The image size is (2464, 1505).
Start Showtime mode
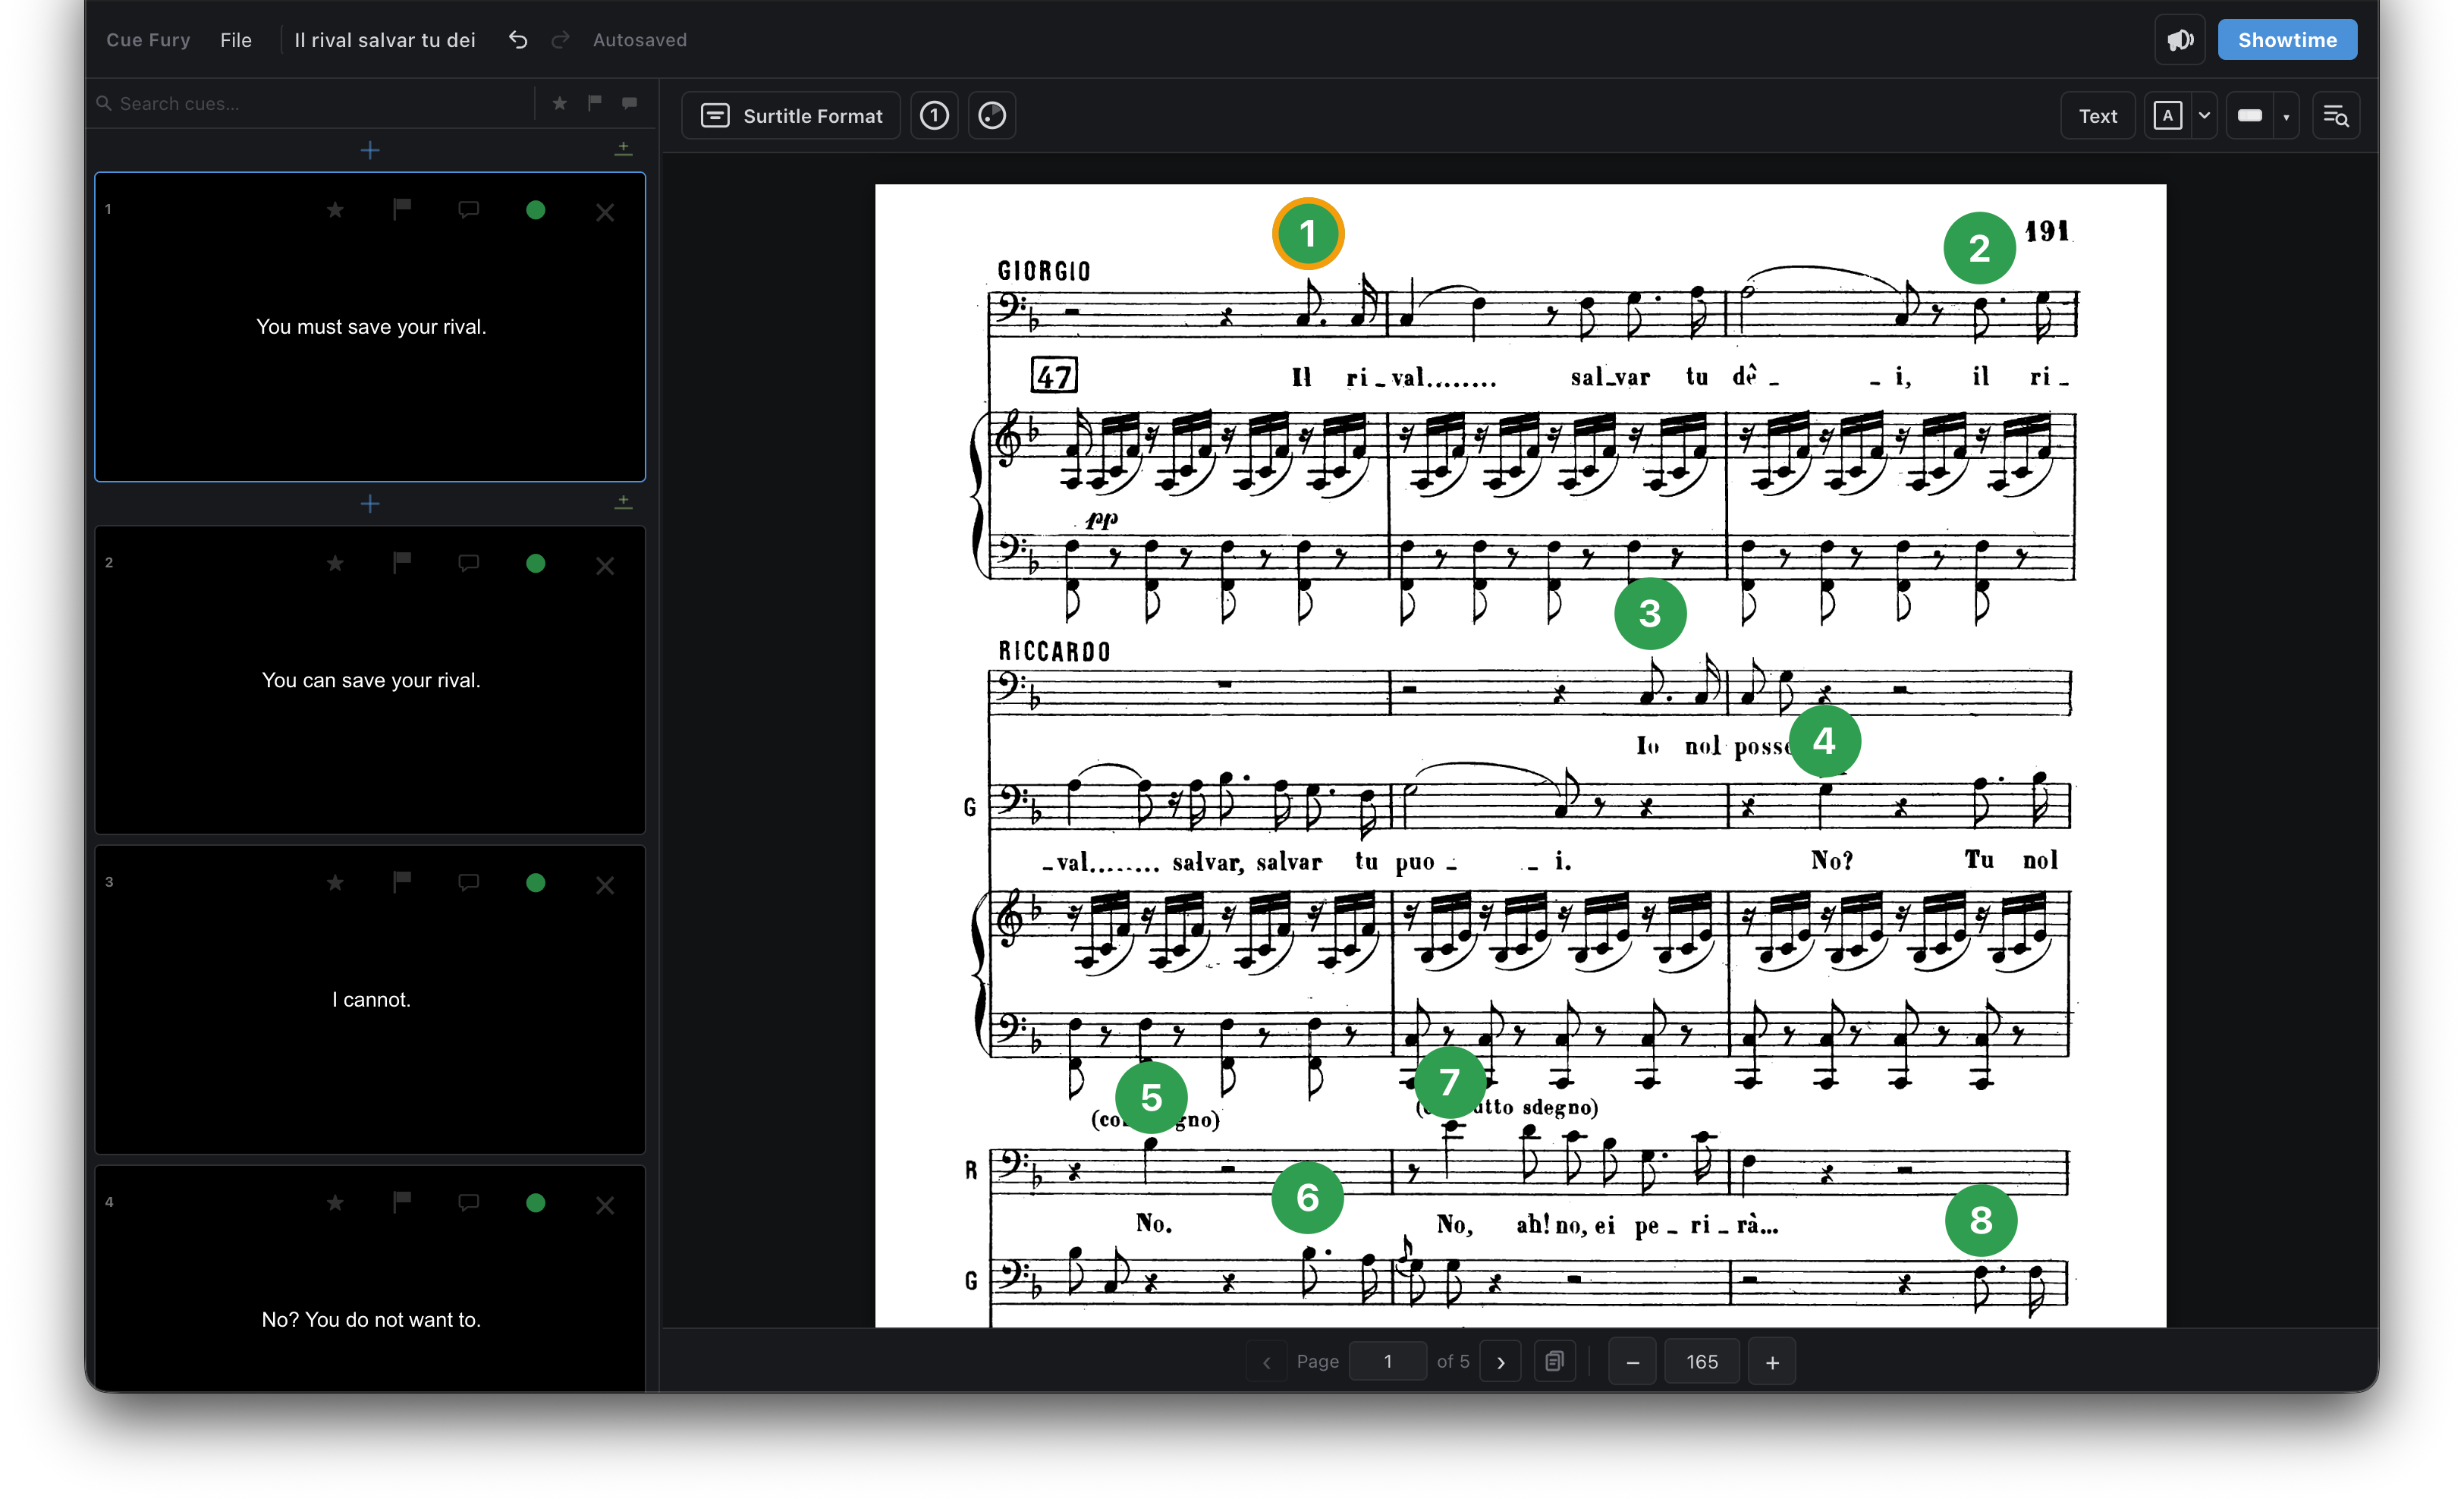point(2287,40)
